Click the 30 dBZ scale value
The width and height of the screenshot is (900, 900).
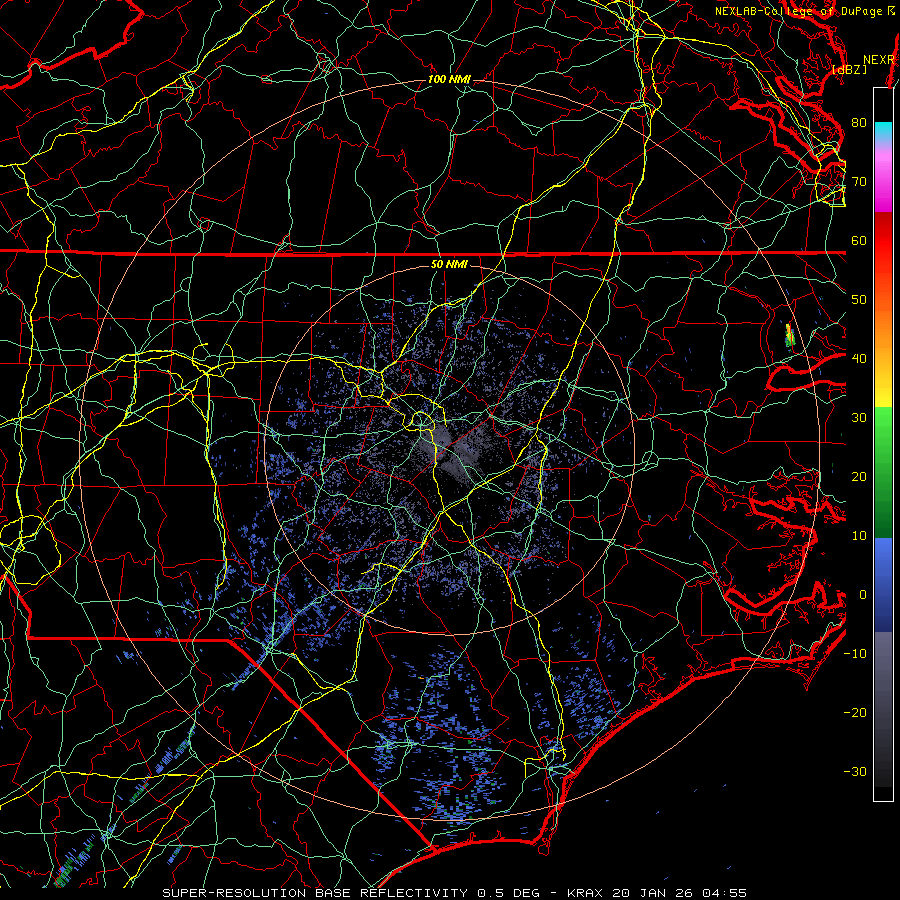pos(859,417)
